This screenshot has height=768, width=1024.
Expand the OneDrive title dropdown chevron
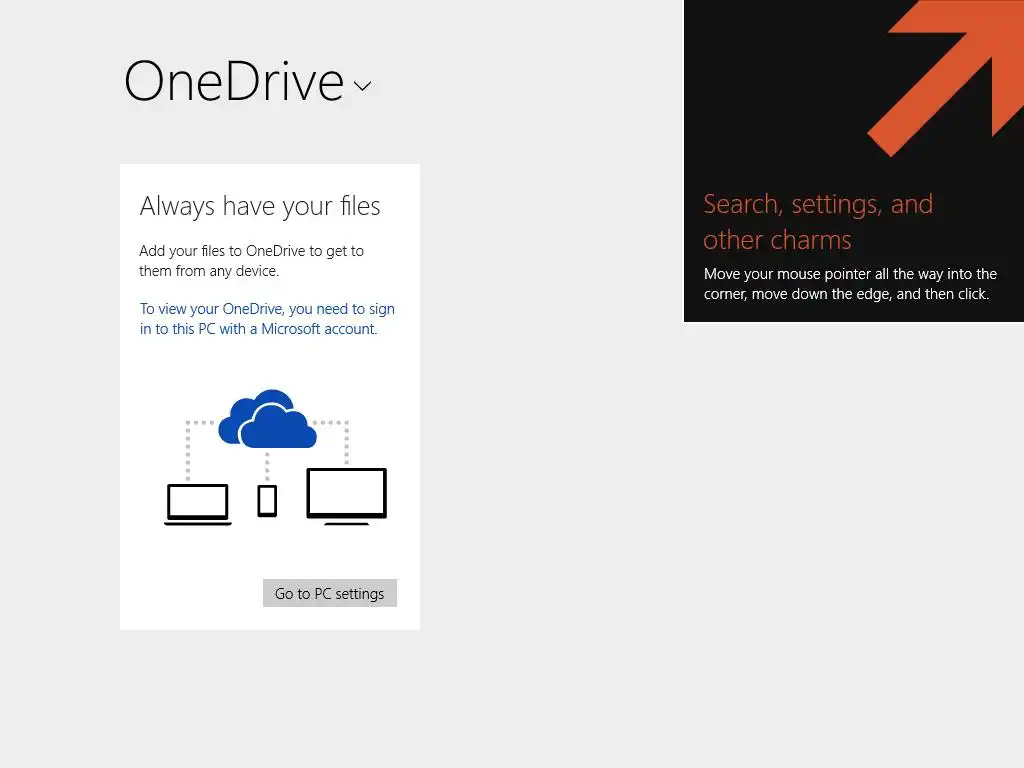coord(362,86)
